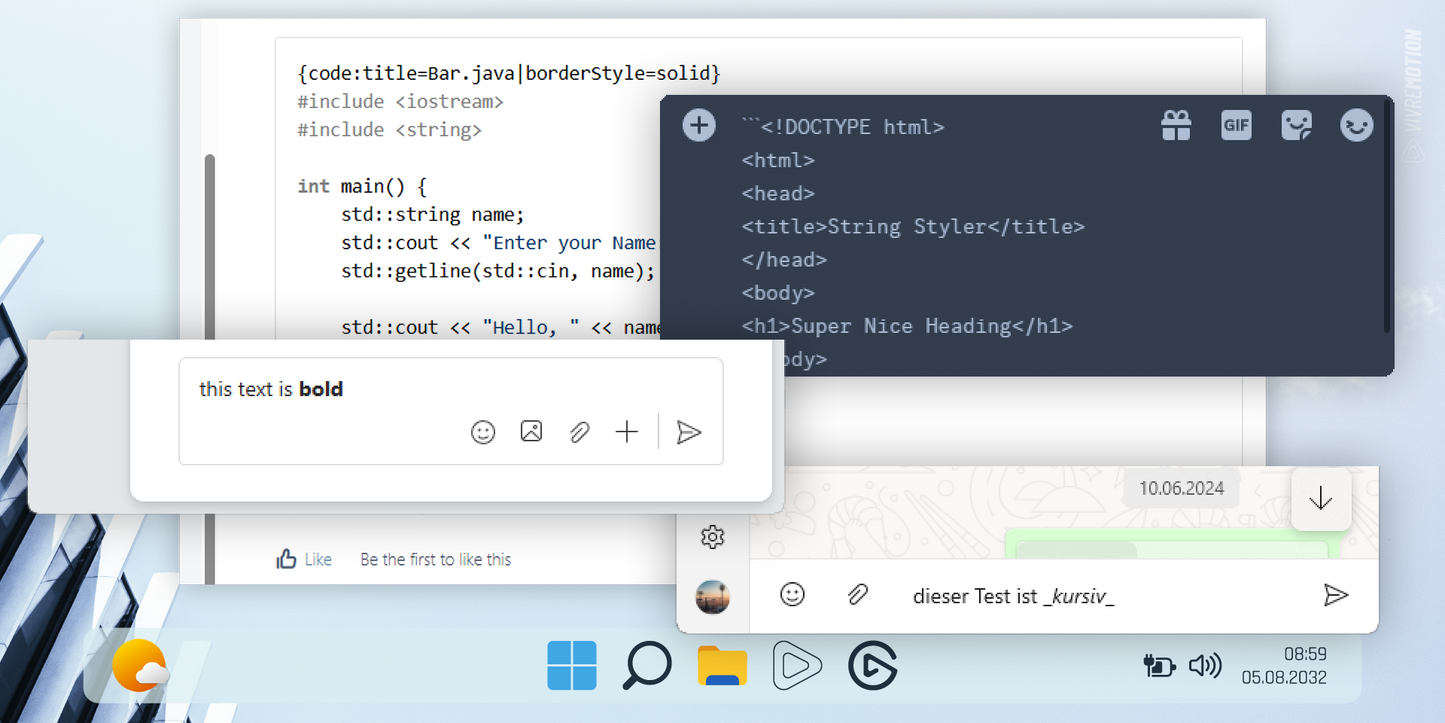Open the Discord emoji picker

click(1356, 126)
